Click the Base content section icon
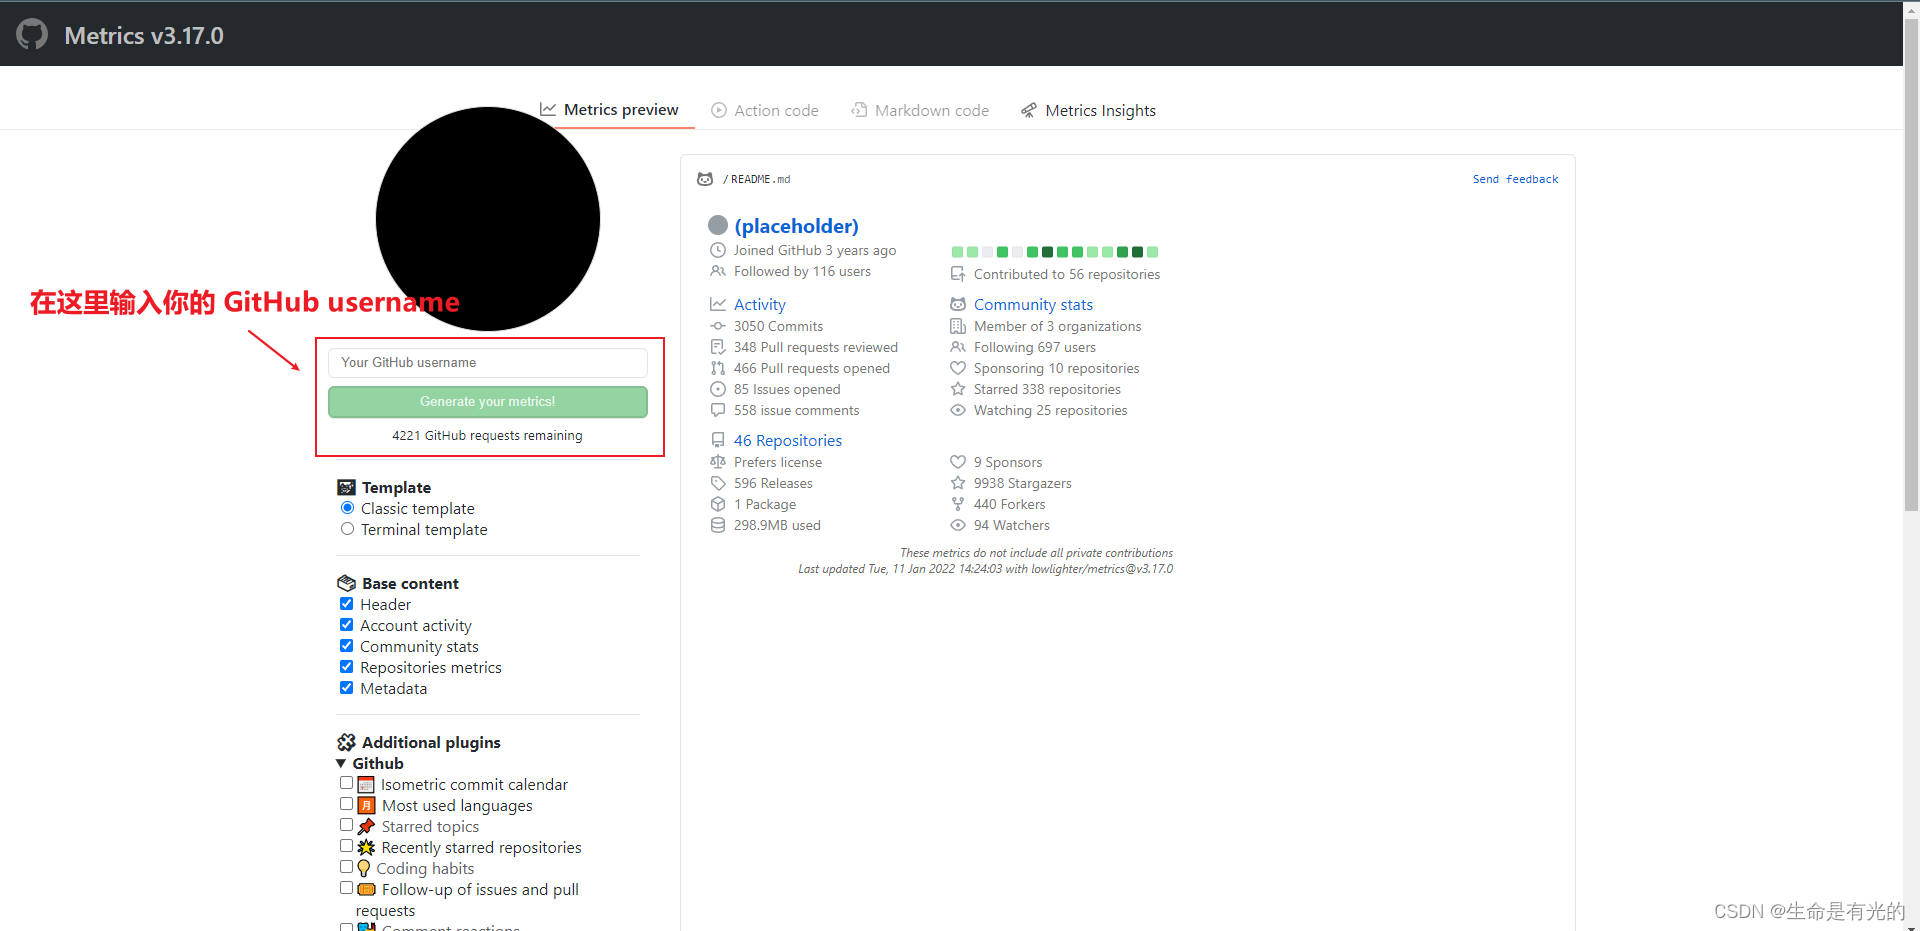This screenshot has width=1920, height=931. [347, 583]
